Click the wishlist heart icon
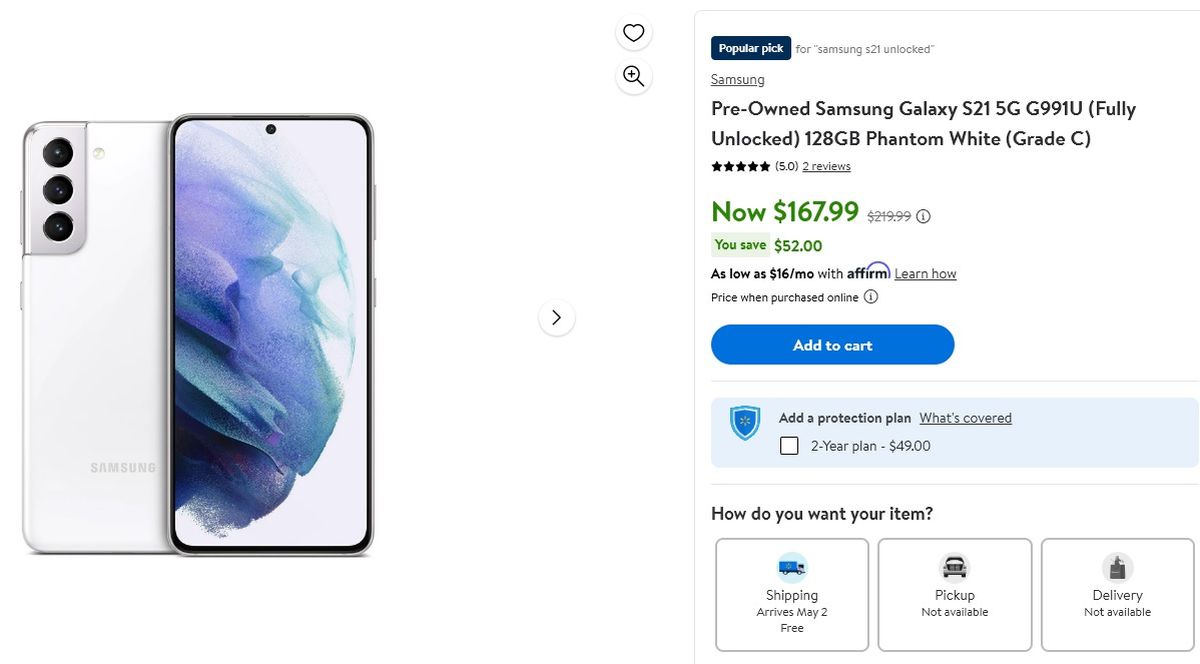 tap(633, 32)
